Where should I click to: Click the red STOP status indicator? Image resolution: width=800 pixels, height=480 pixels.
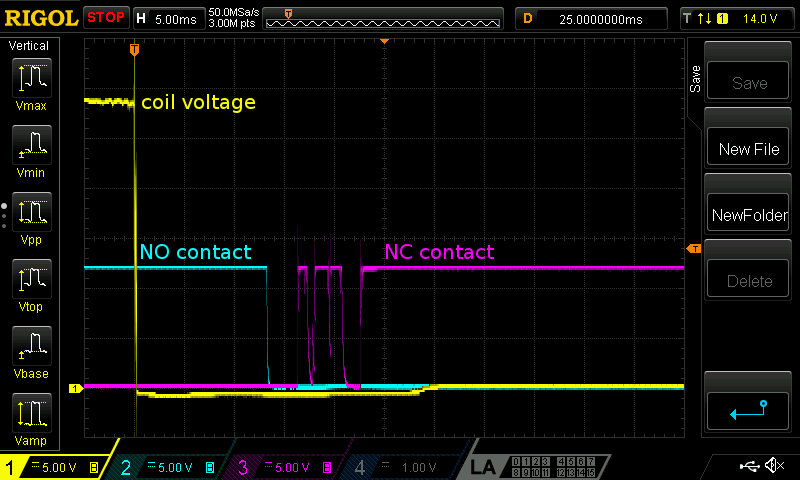click(x=106, y=18)
